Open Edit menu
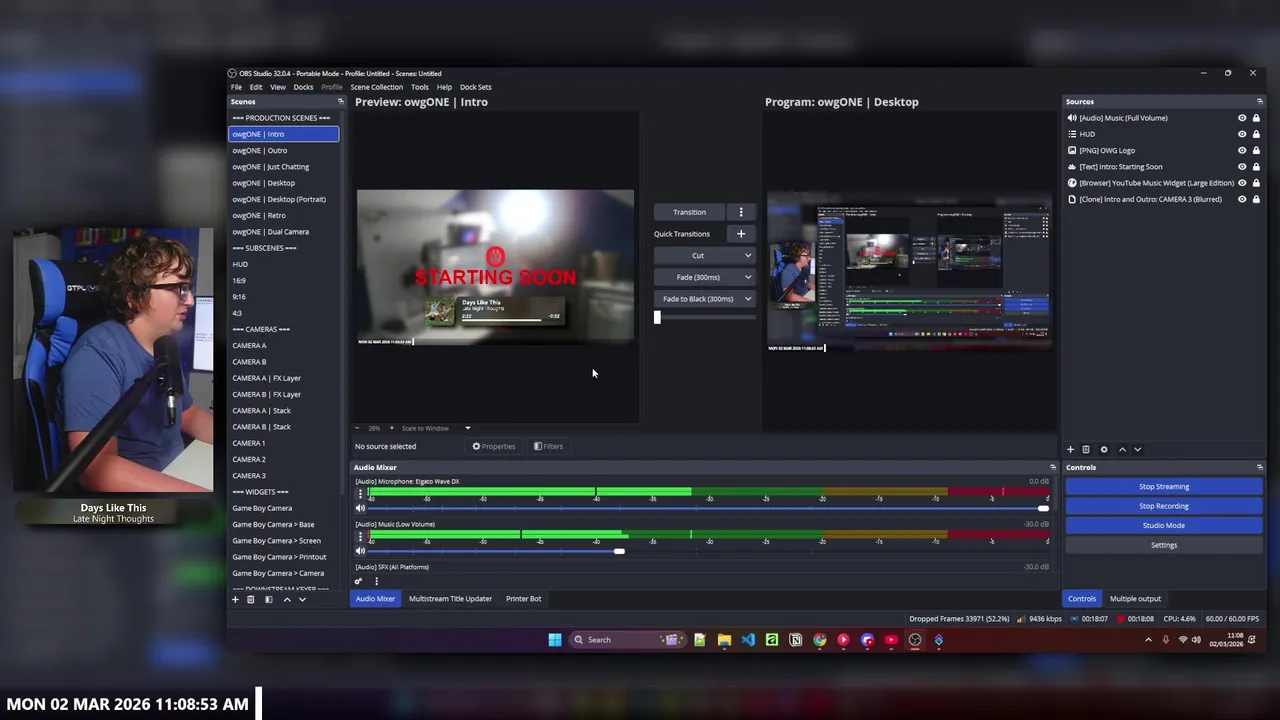Viewport: 1280px width, 720px height. pyautogui.click(x=256, y=87)
